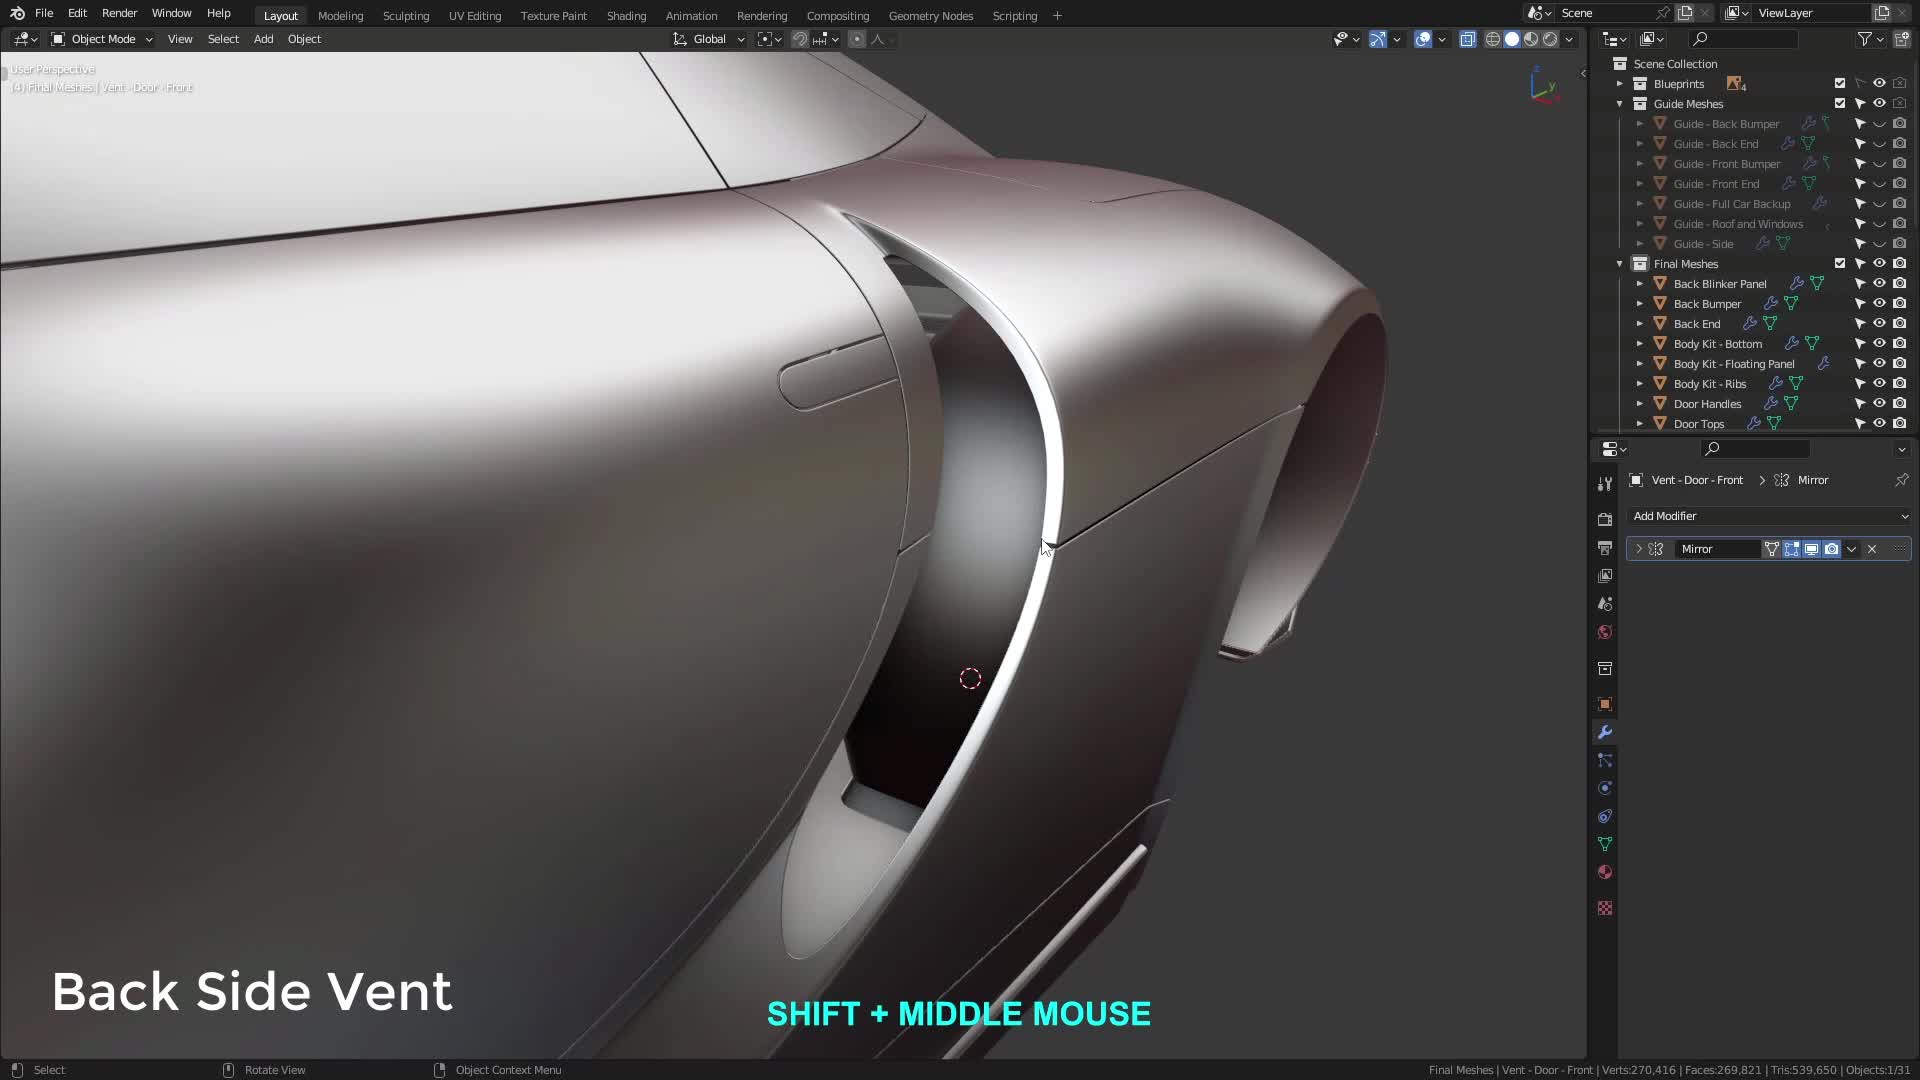Click the outliner search field

(x=1743, y=39)
